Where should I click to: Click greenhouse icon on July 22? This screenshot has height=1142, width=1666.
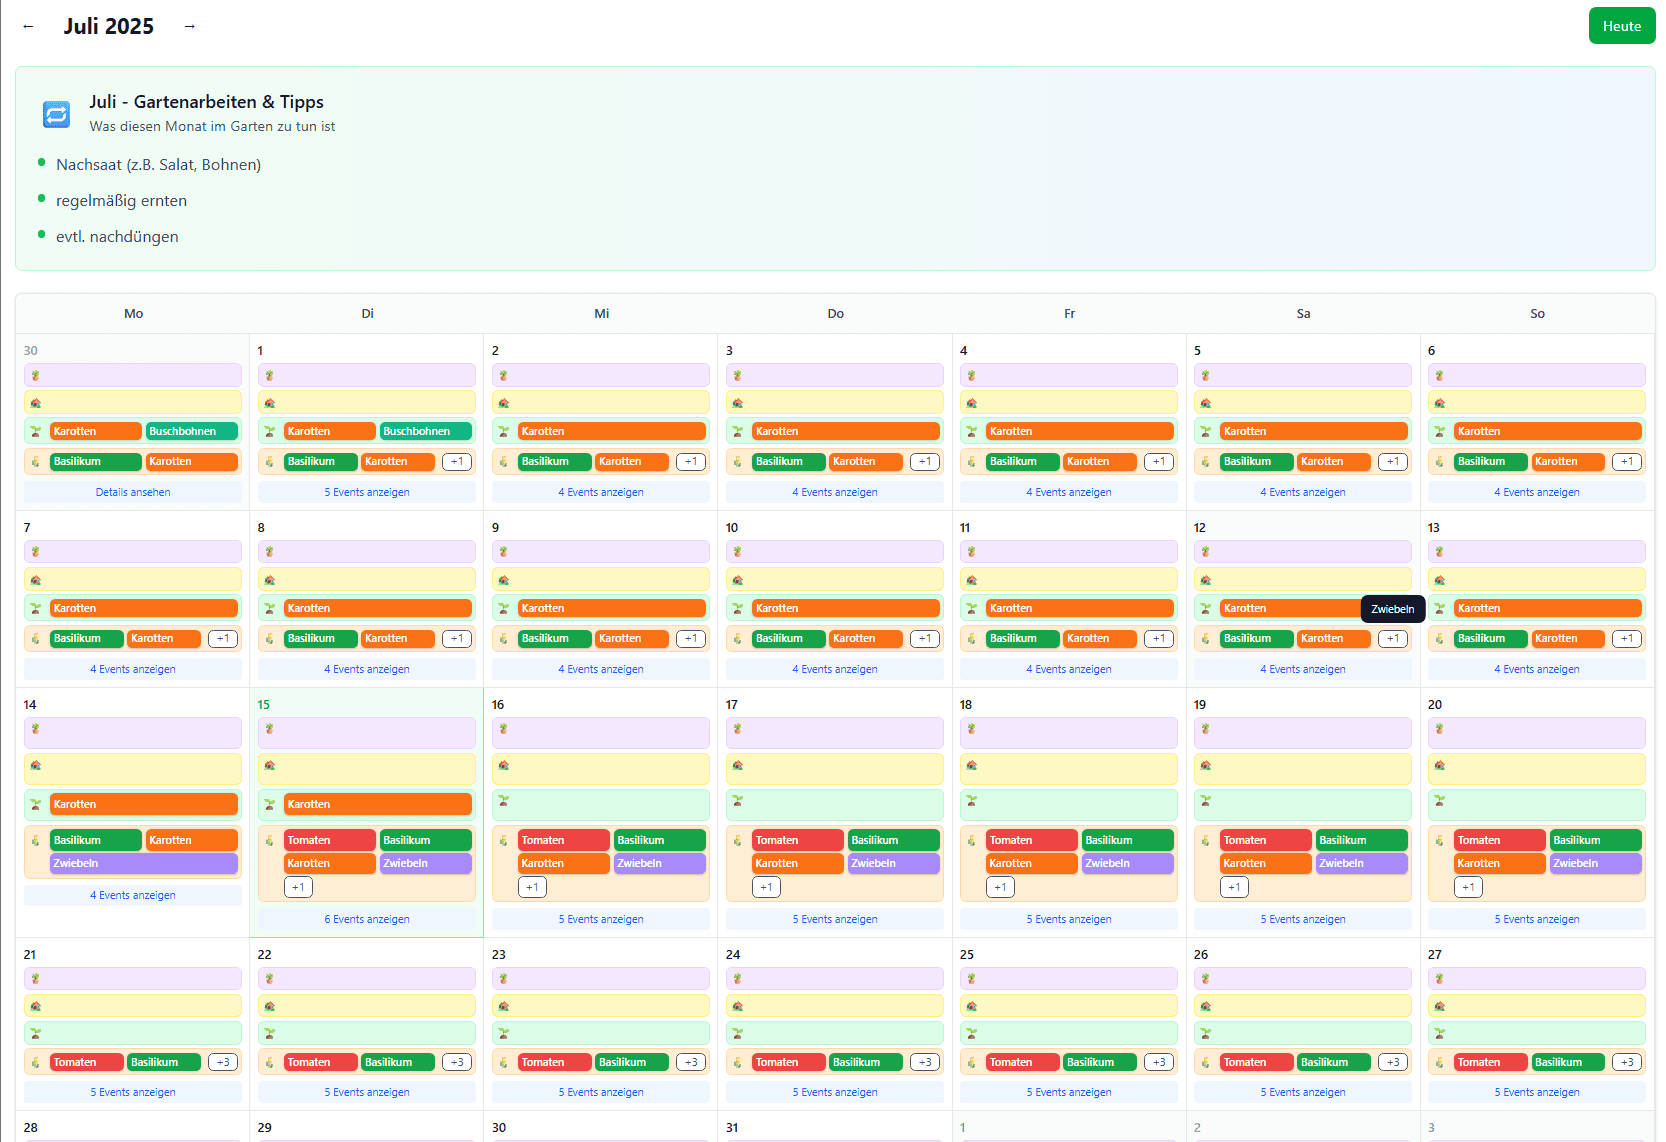click(x=269, y=1006)
